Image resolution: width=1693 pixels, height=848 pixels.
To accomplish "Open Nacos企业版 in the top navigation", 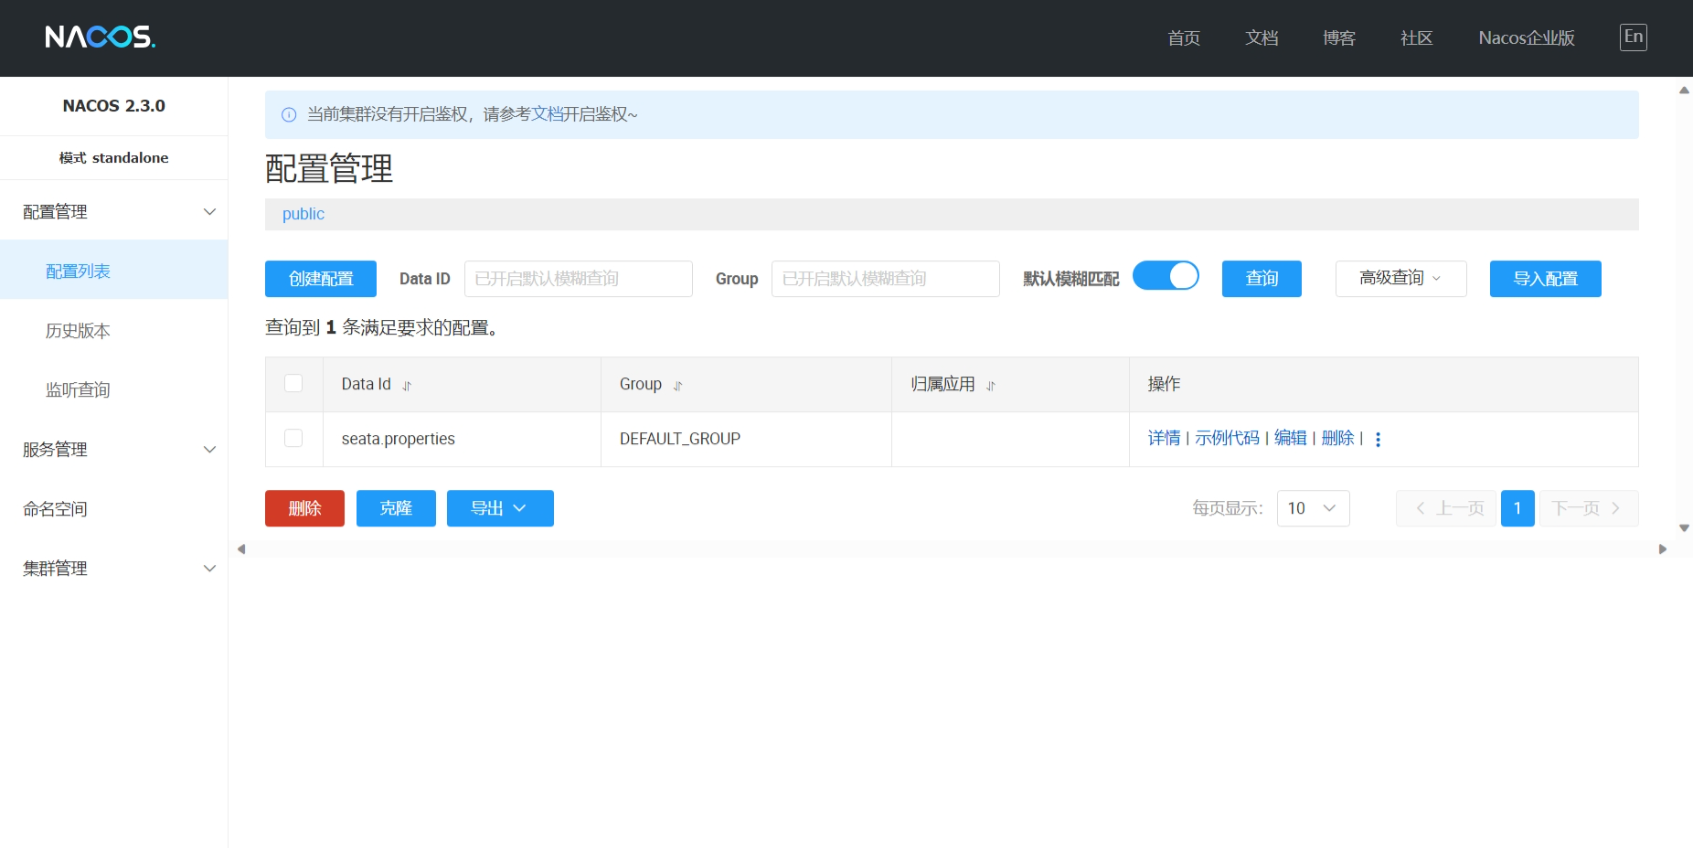I will coord(1526,38).
